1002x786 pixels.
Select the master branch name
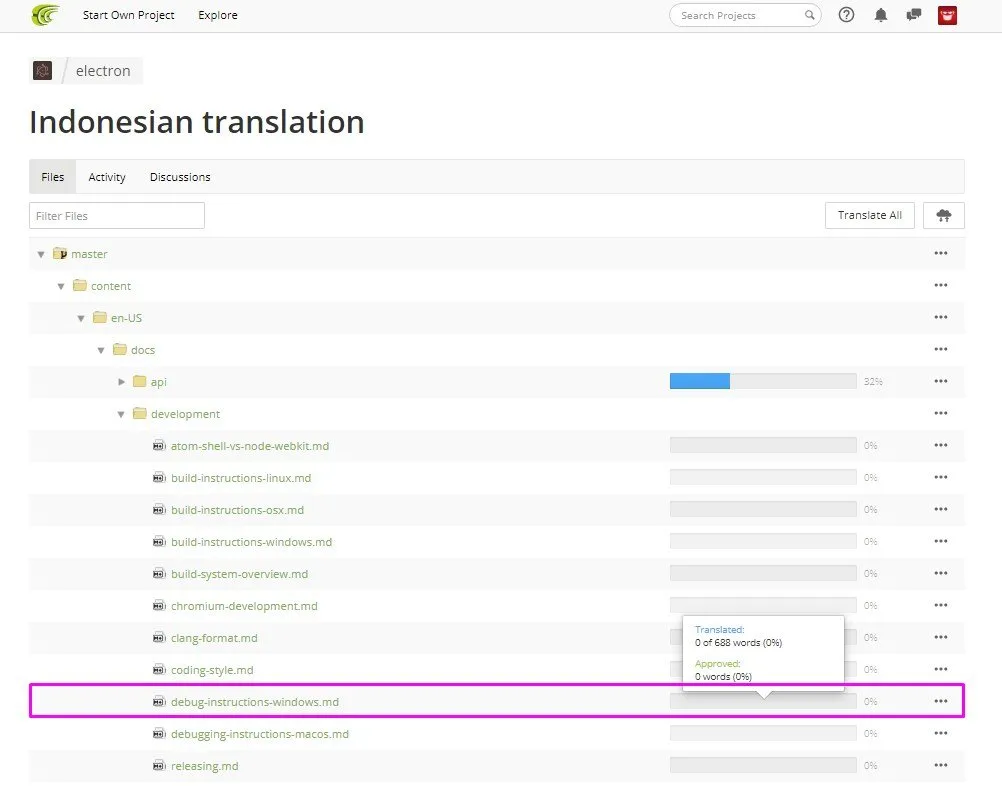click(x=89, y=254)
